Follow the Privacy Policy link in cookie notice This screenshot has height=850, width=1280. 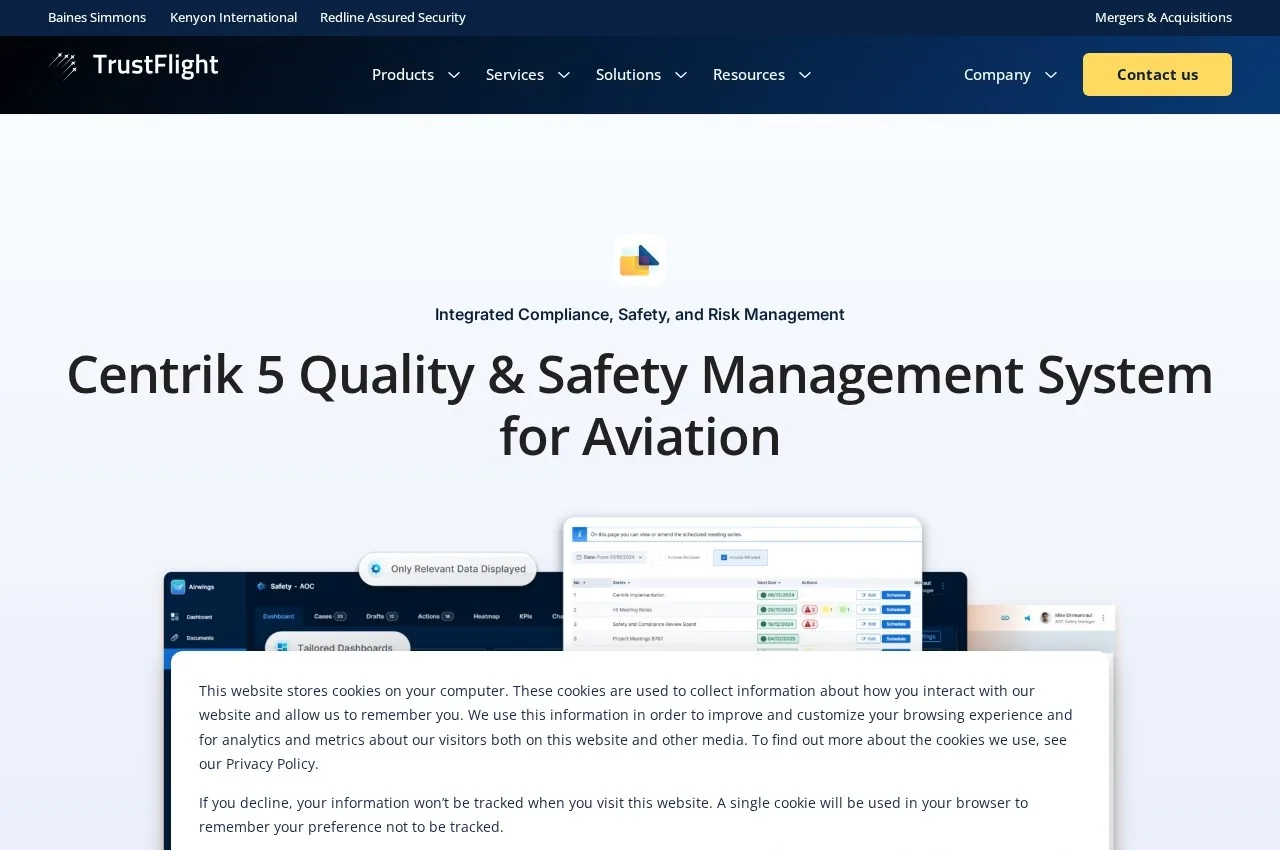[x=270, y=764]
